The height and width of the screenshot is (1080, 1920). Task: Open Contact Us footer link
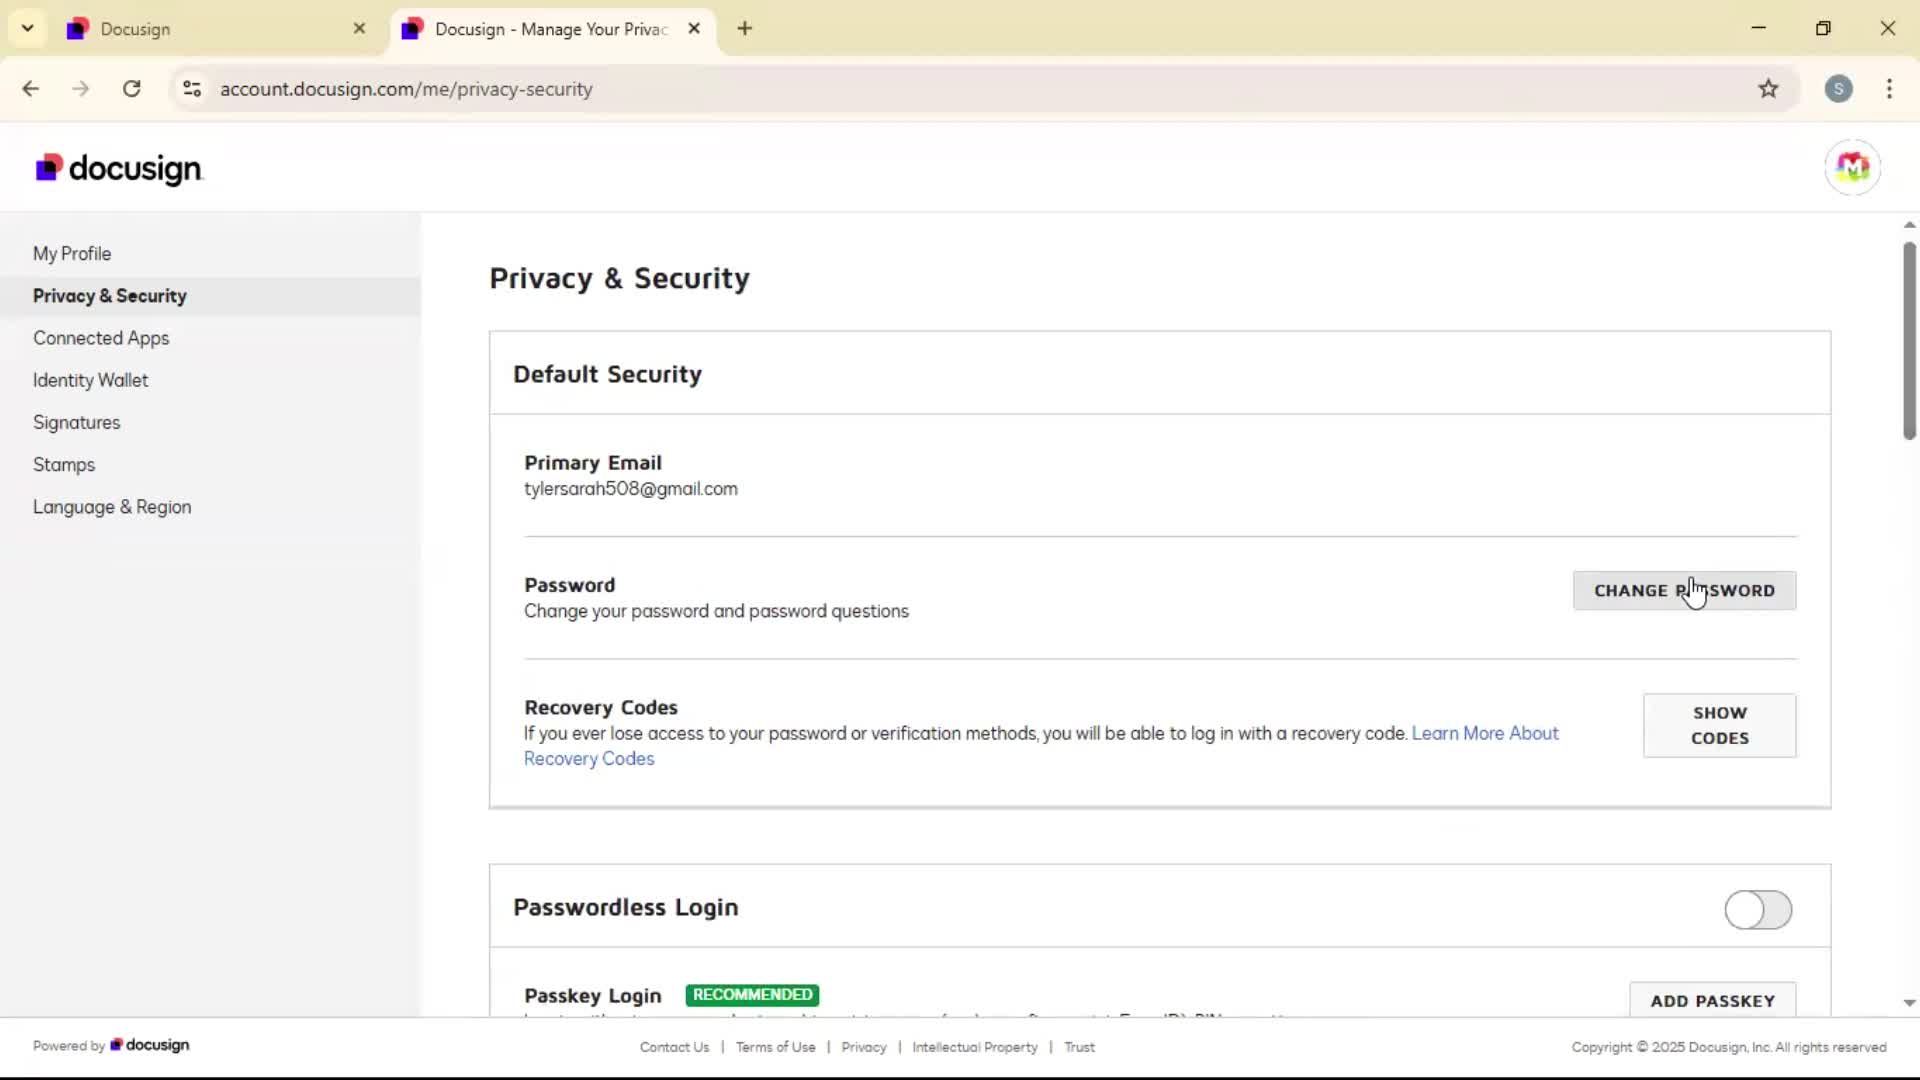[674, 1047]
